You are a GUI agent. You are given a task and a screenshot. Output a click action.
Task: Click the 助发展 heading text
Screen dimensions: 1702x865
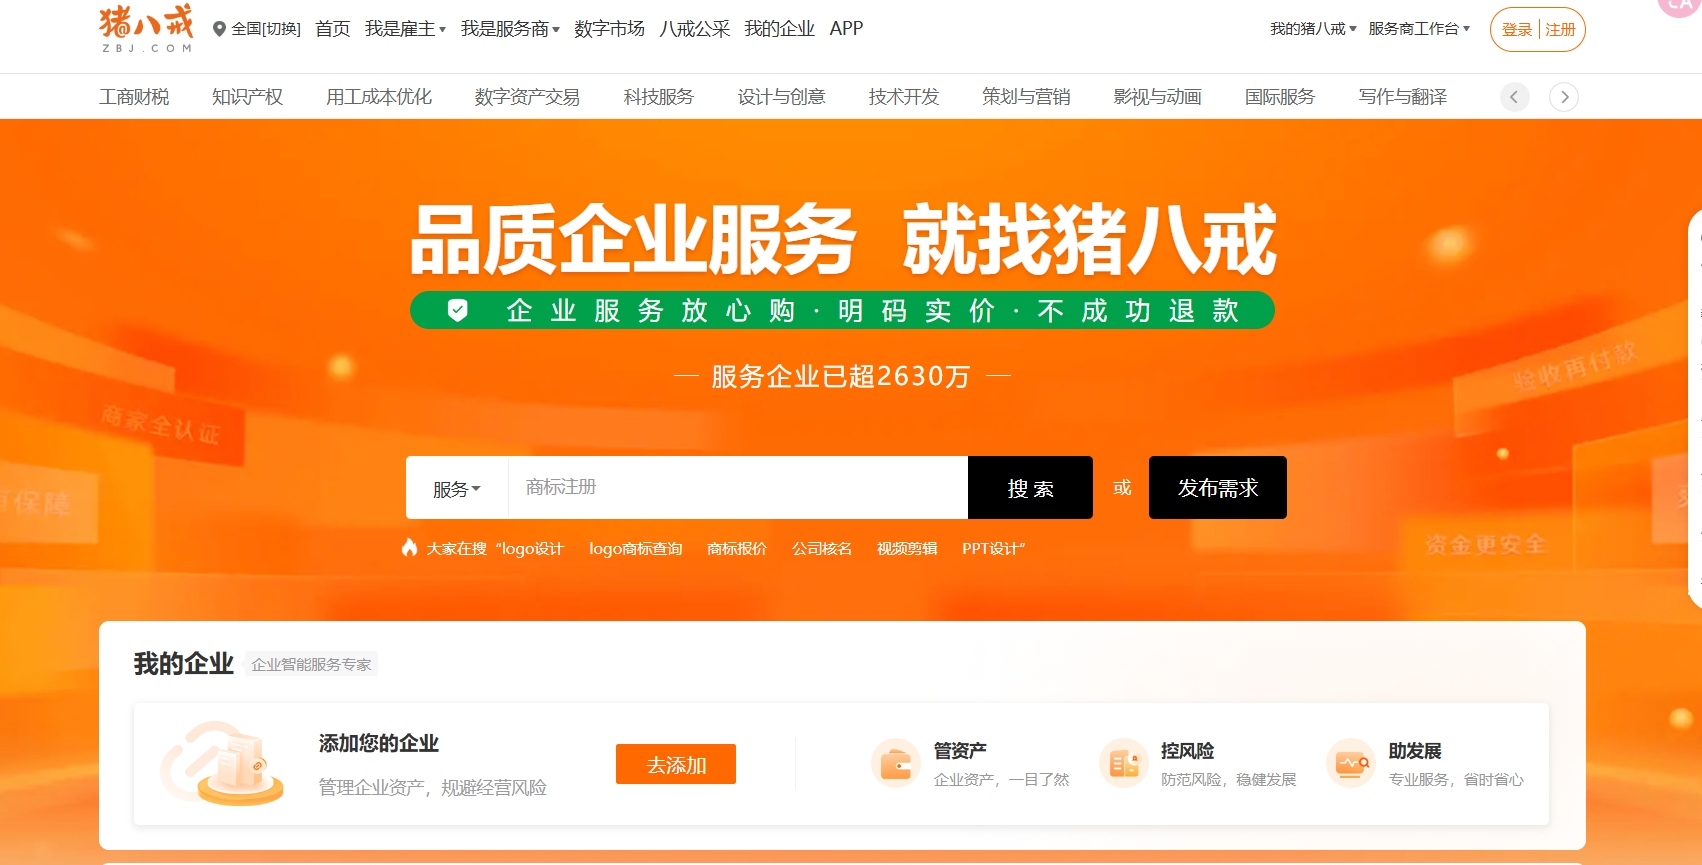[x=1415, y=751]
